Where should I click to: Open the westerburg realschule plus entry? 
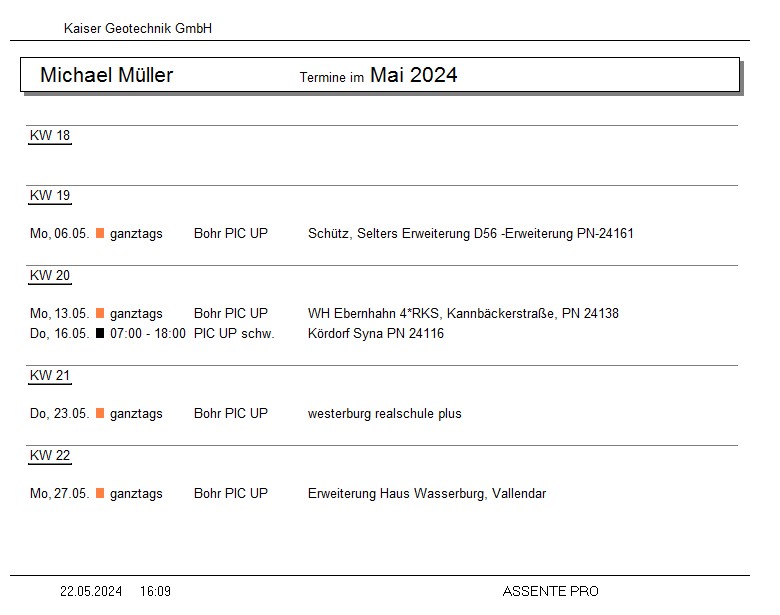pos(385,414)
